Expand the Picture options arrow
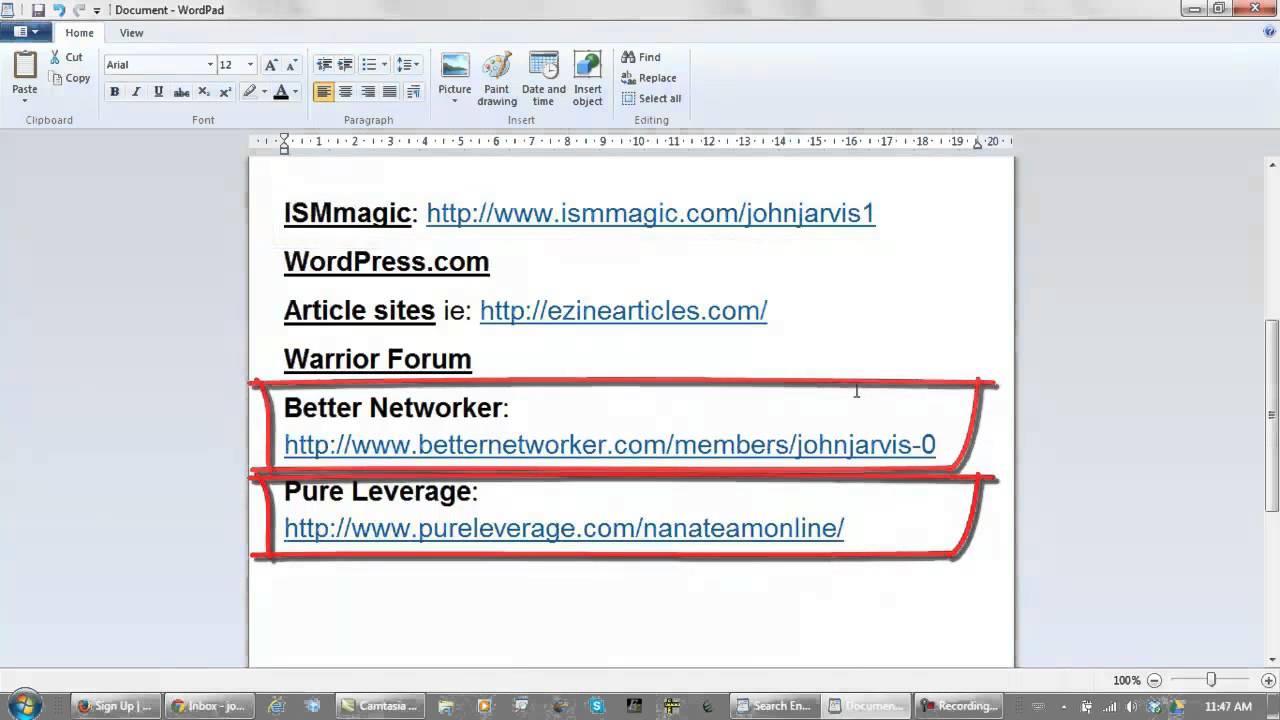Screen dimensions: 1280x720 (x=455, y=102)
